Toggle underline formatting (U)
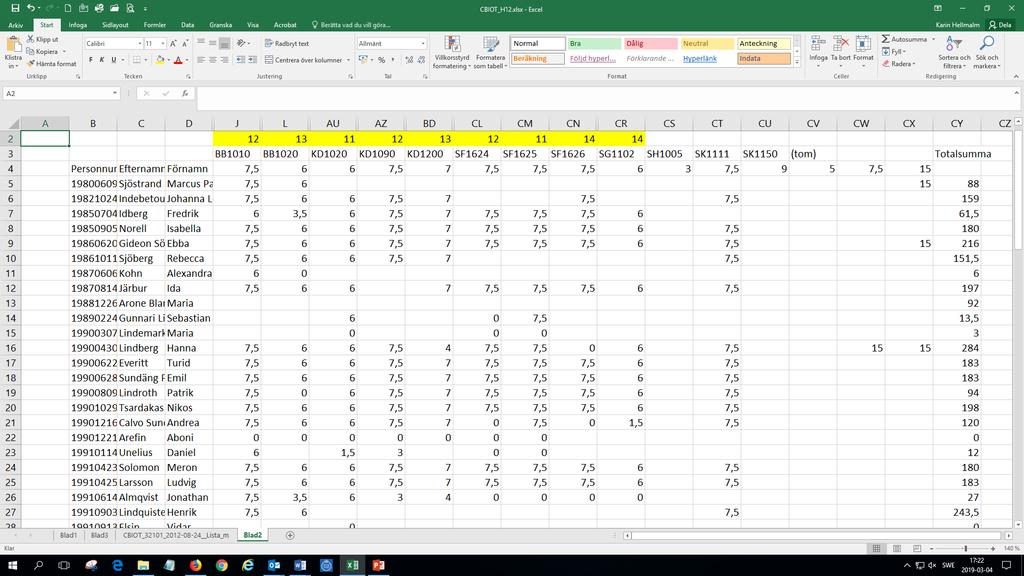This screenshot has width=1024, height=576. [114, 60]
